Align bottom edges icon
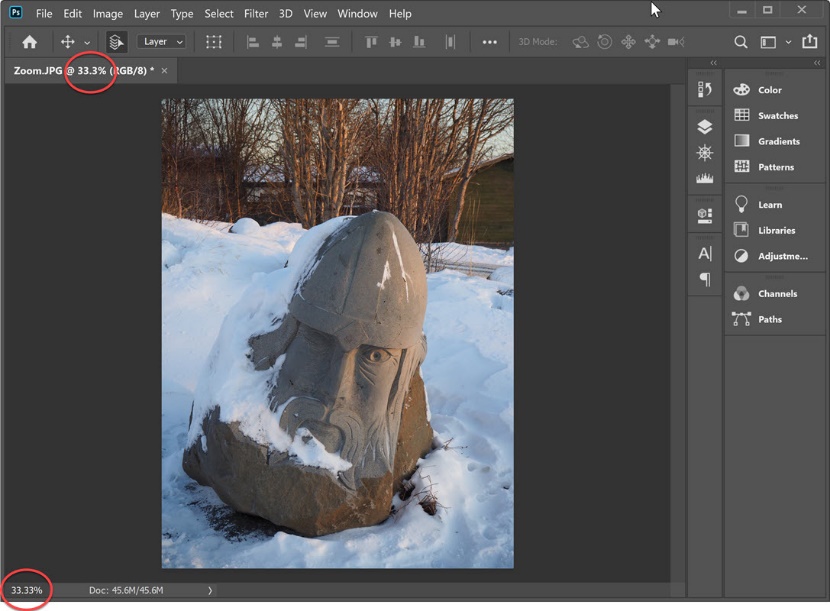Viewport: 830px width, 611px height. click(x=419, y=42)
